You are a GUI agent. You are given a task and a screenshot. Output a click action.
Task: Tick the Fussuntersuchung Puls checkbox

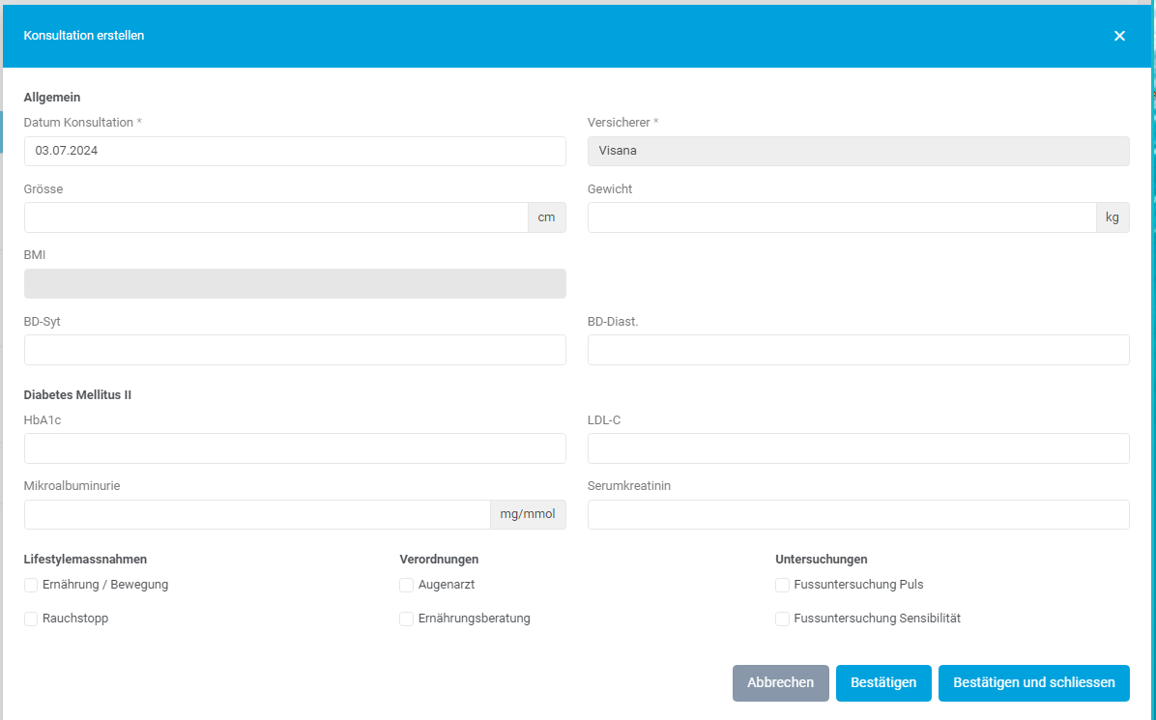click(782, 585)
